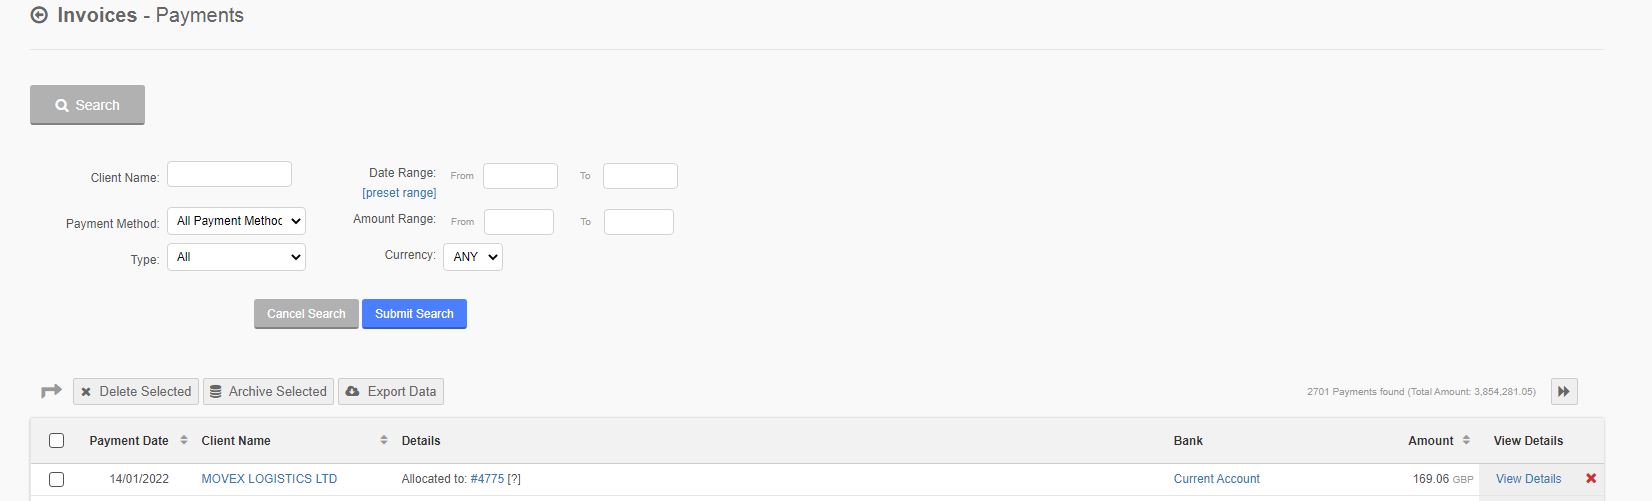Click Export Data cloud button
Viewport: 1652px width, 501px height.
(x=391, y=392)
